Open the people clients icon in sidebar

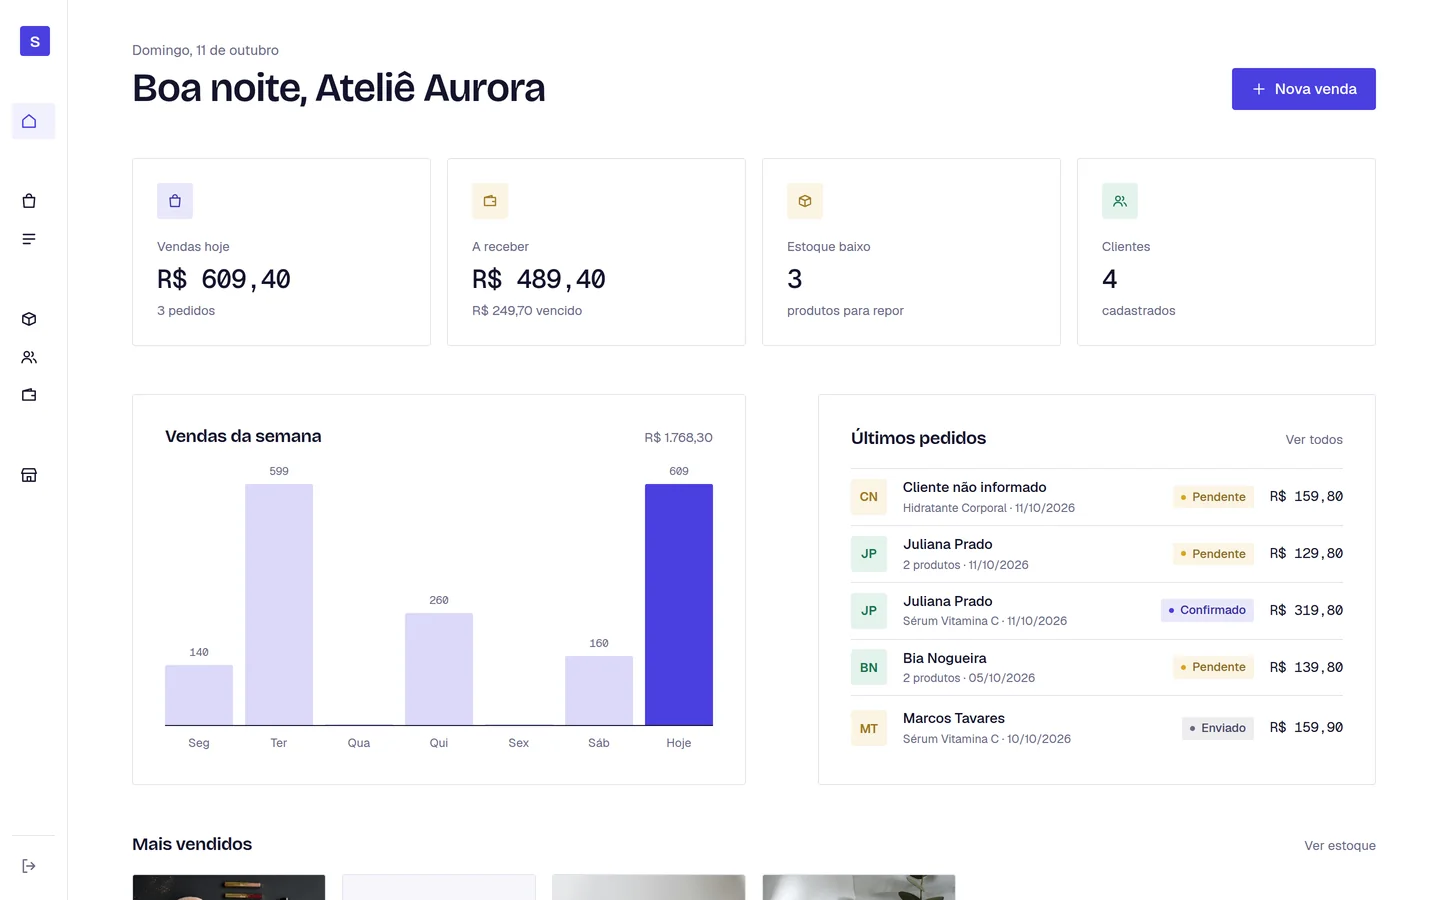(29, 357)
